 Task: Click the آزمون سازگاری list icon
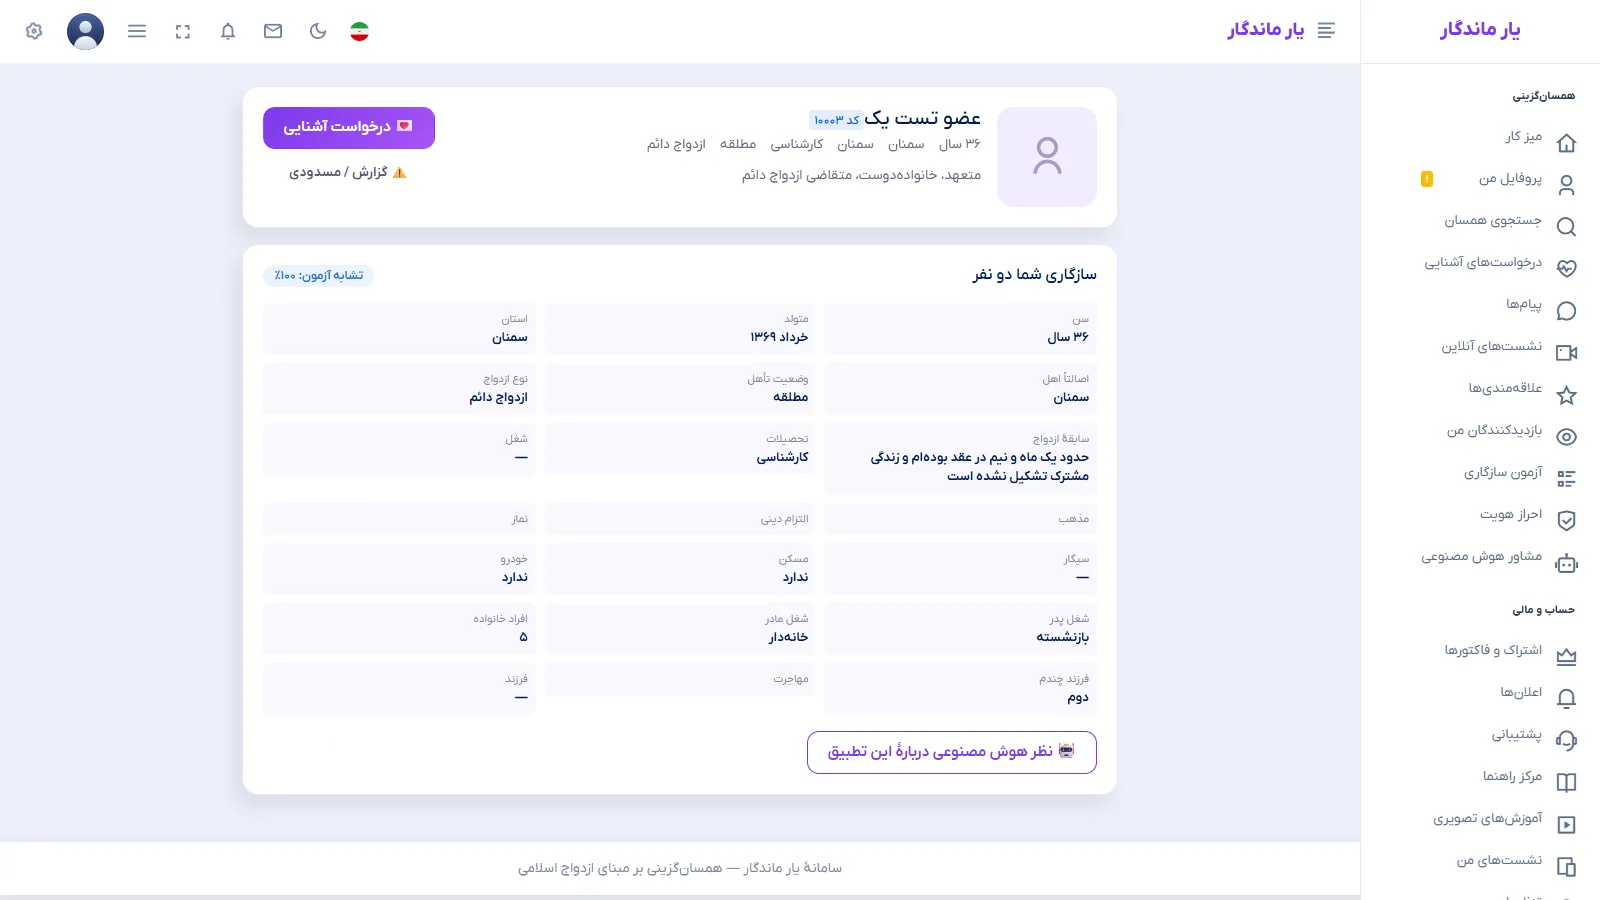coord(1567,479)
